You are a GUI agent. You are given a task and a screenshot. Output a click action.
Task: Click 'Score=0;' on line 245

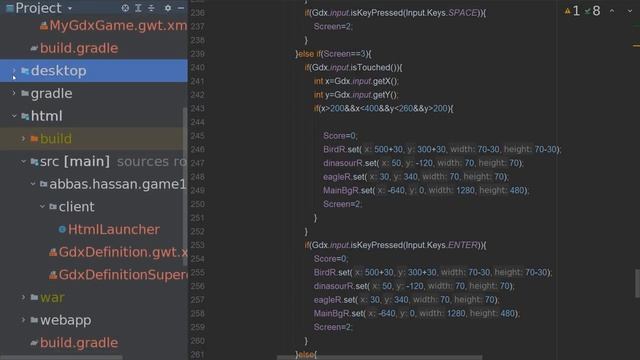[340, 136]
